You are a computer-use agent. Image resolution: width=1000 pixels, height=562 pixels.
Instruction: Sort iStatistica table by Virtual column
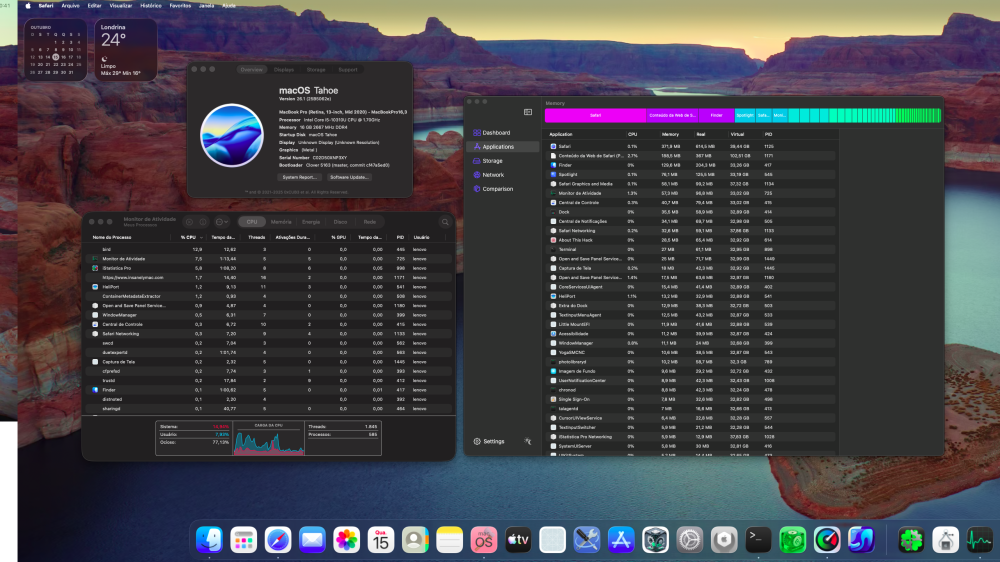737,135
